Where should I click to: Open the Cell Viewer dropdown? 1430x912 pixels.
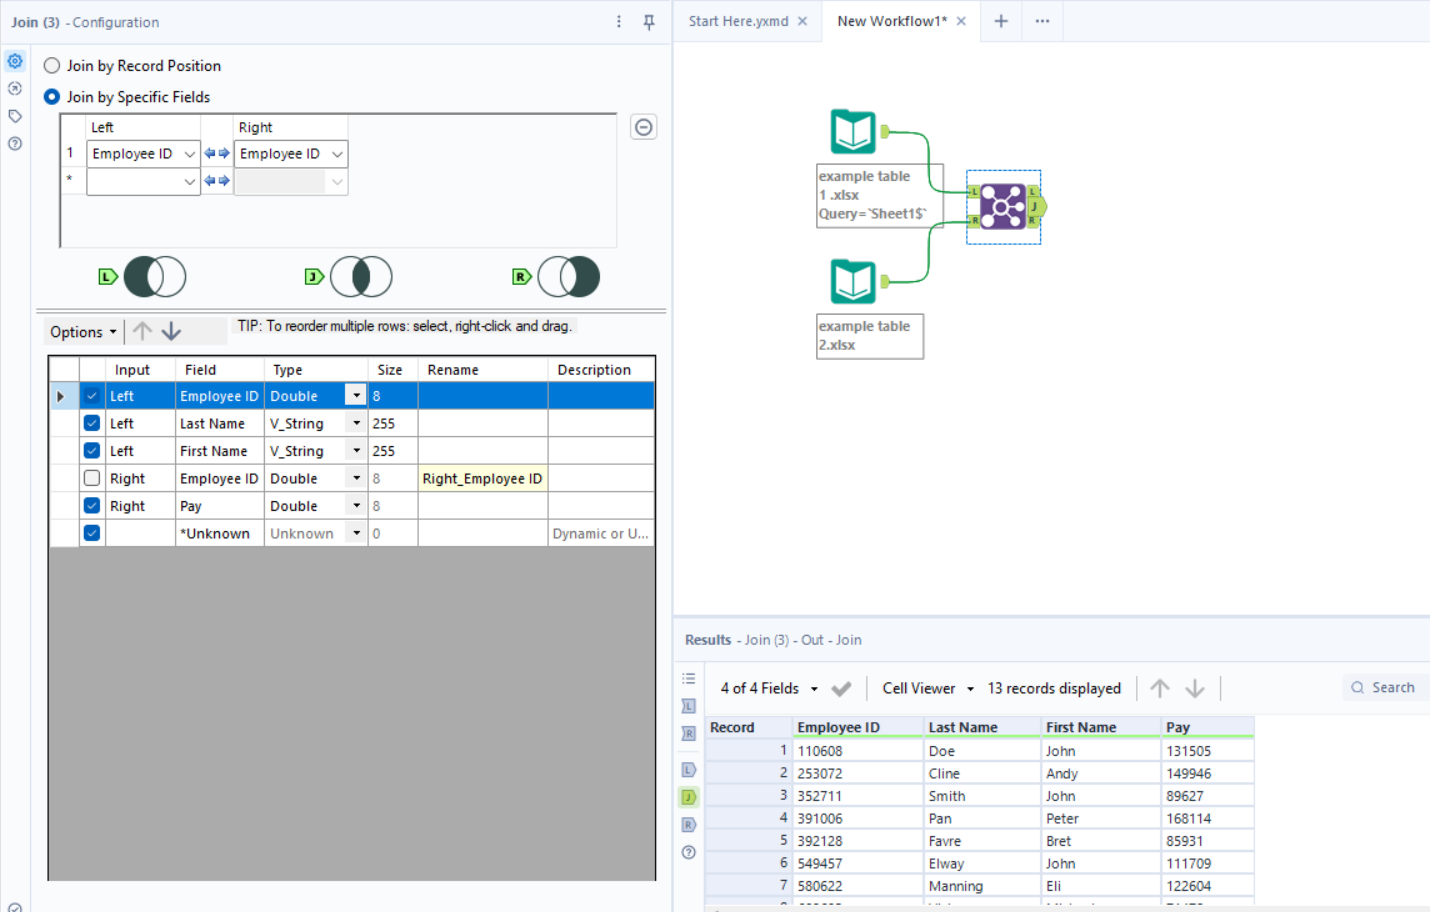[927, 689]
